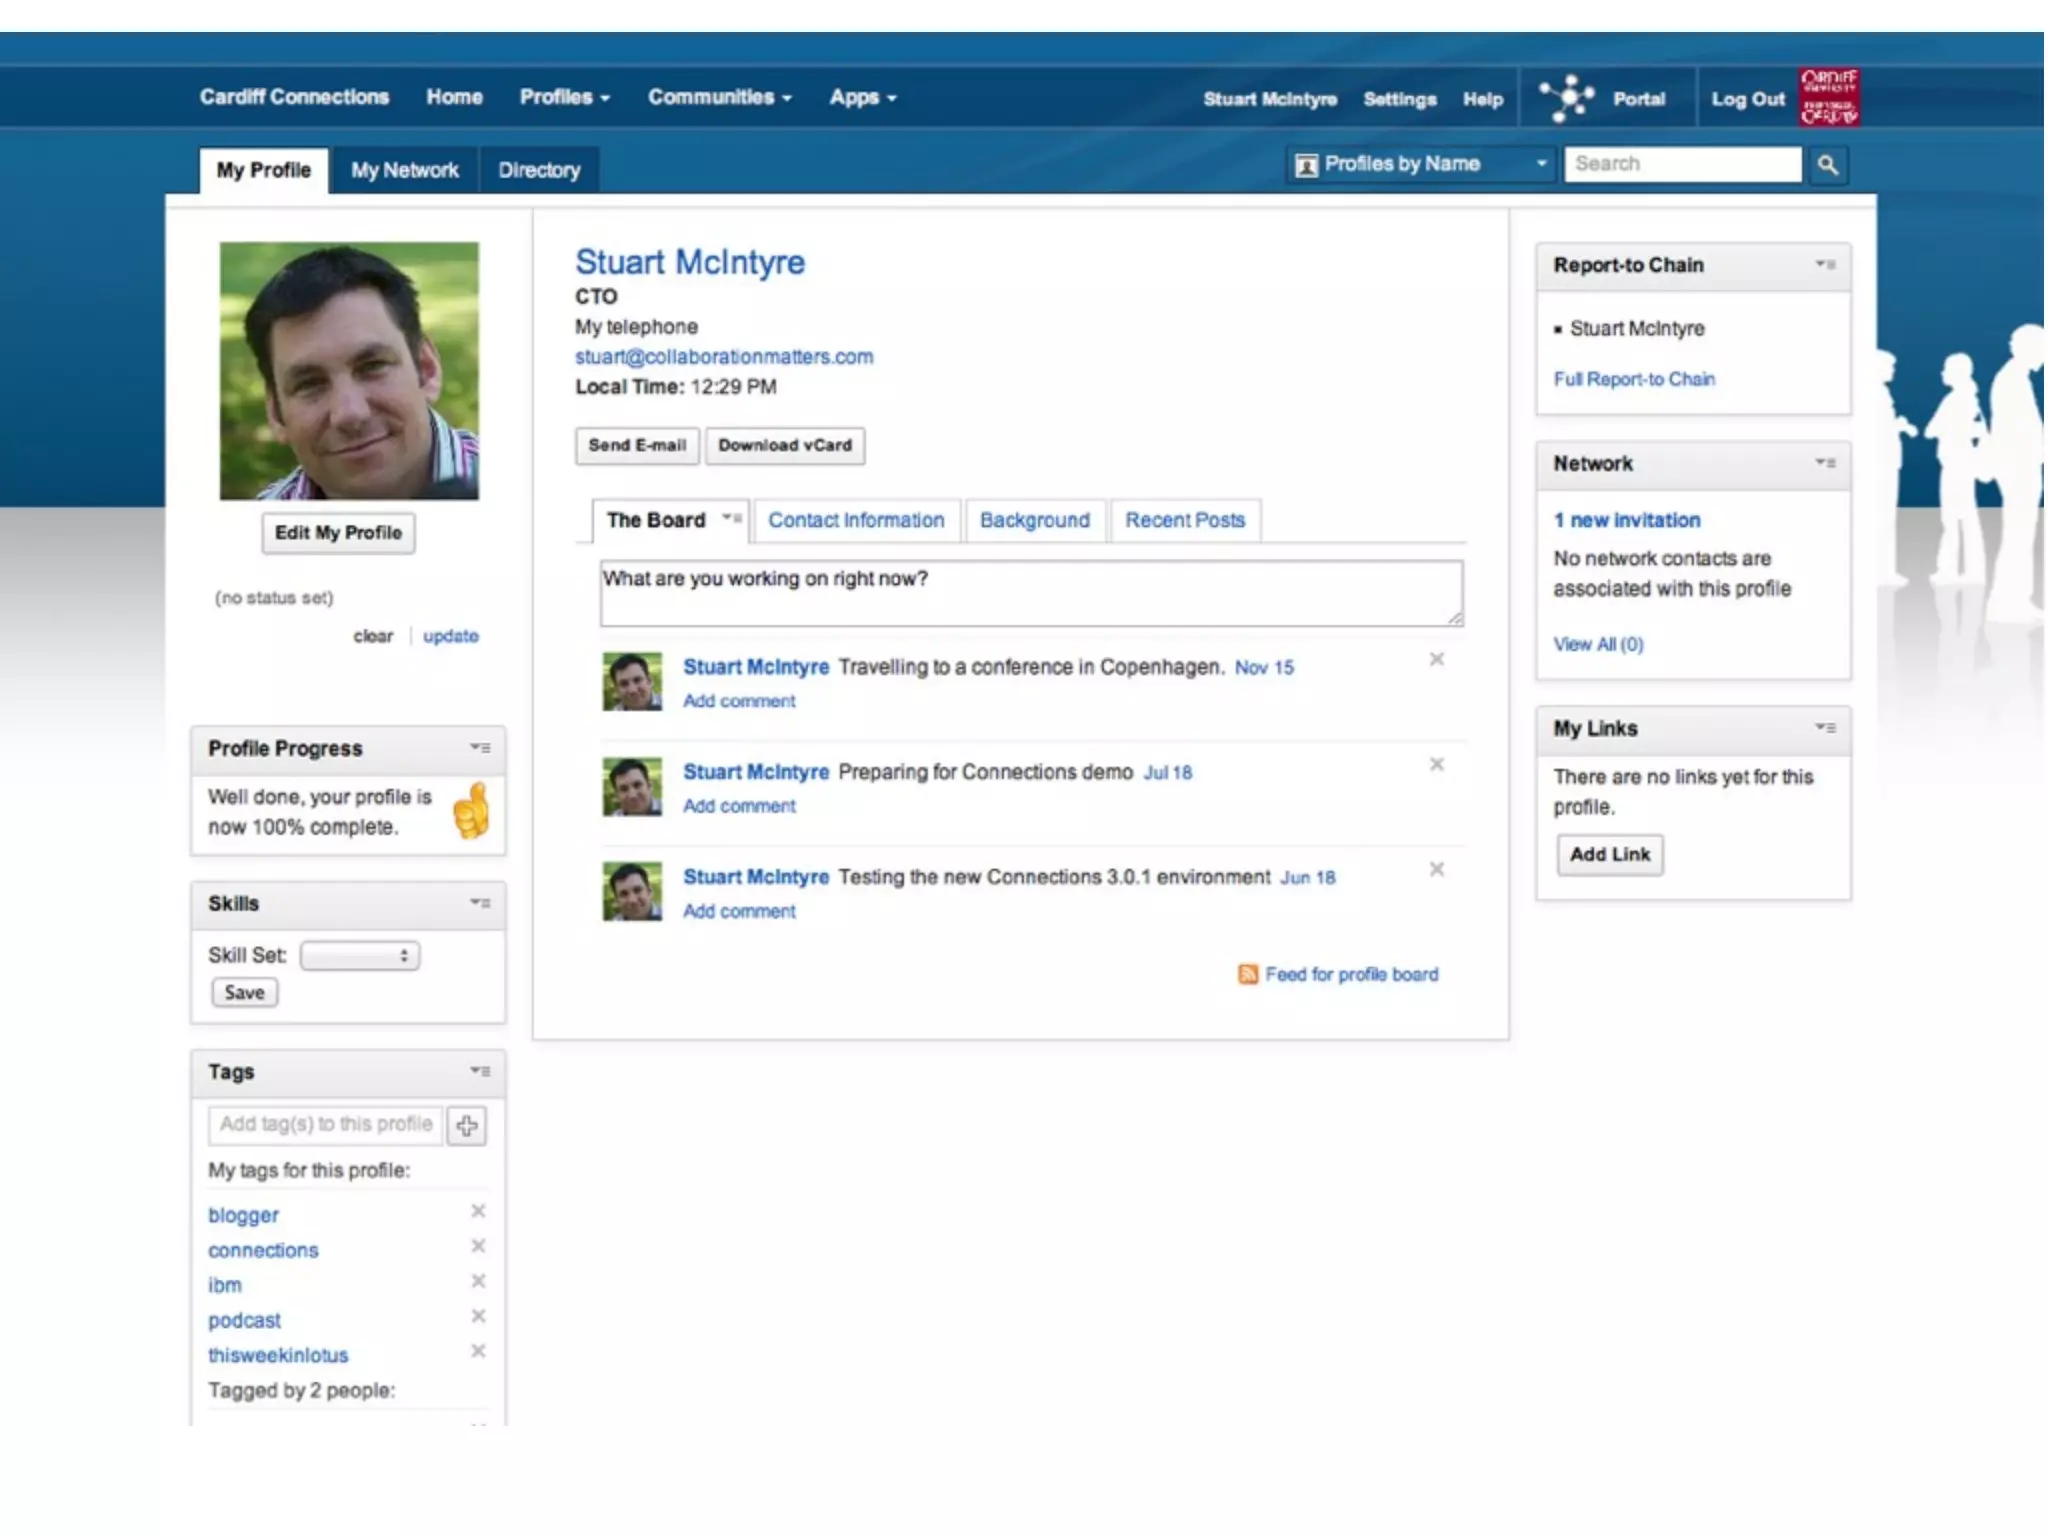The height and width of the screenshot is (1536, 2048).
Task: Delete the Copenhagen conference board post
Action: click(x=1436, y=659)
